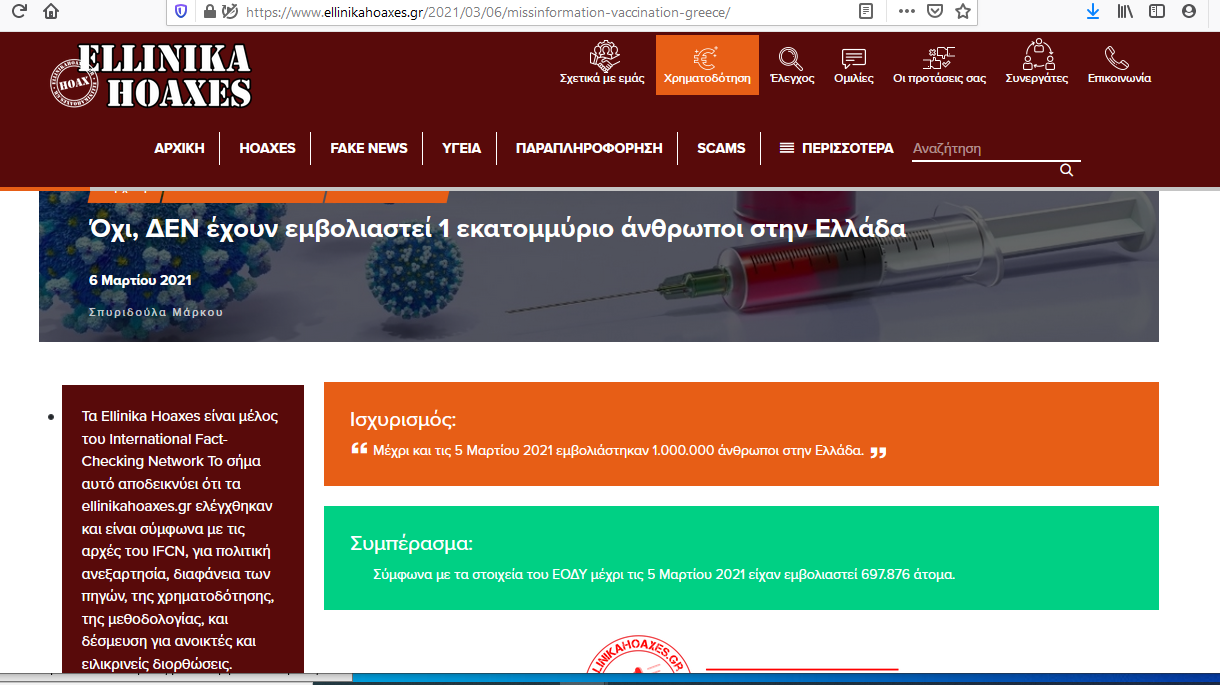Viewport: 1220px width, 685px height.
Task: Go to the ΑΡΧΙΚΗ menu item
Action: pyautogui.click(x=179, y=148)
